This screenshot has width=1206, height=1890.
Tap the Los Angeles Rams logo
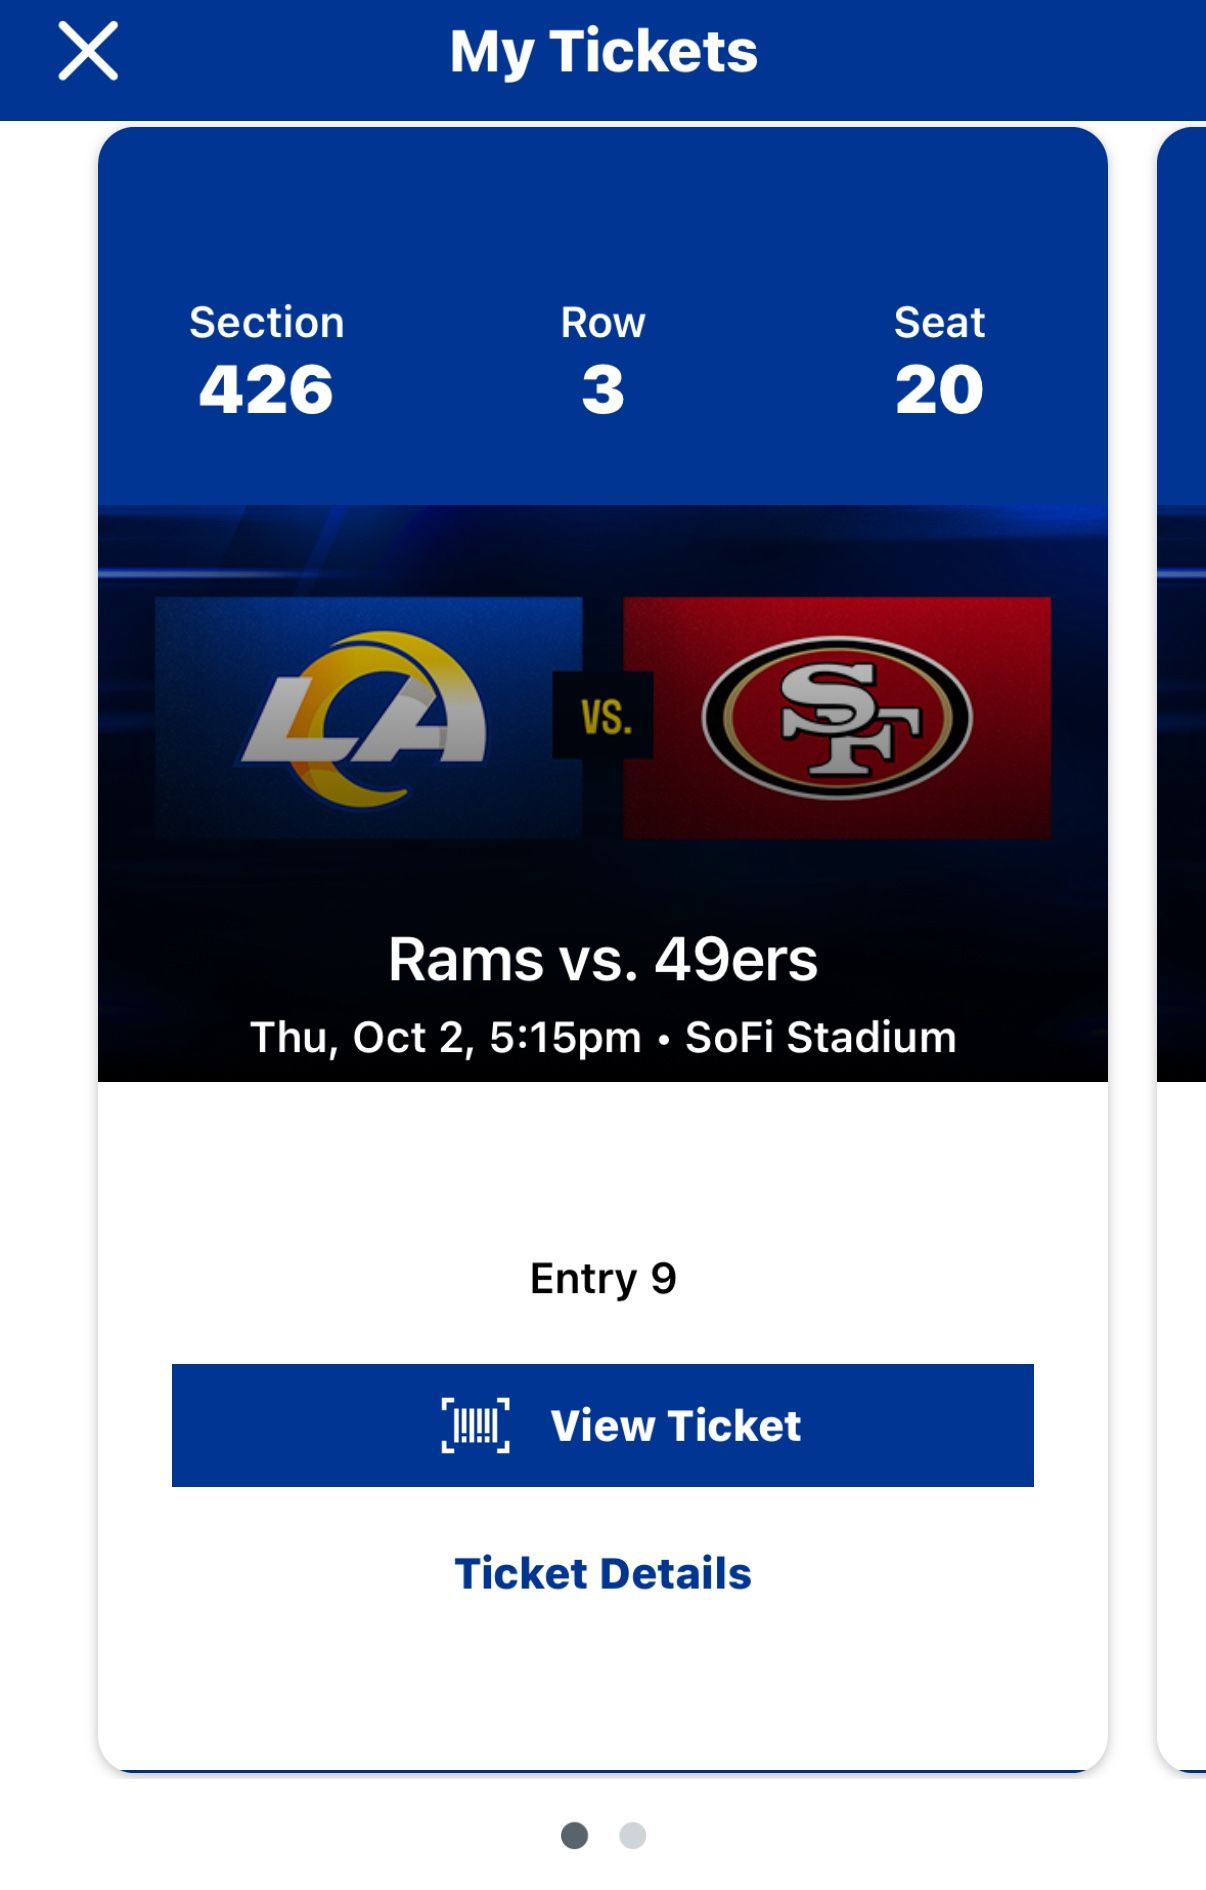[367, 718]
